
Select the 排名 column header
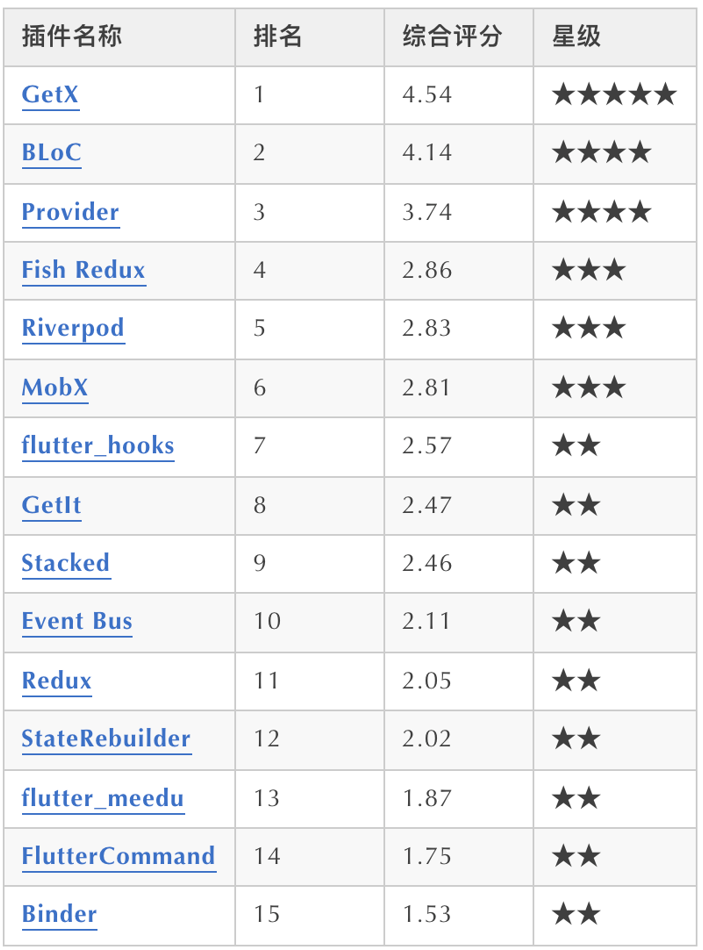(x=278, y=37)
